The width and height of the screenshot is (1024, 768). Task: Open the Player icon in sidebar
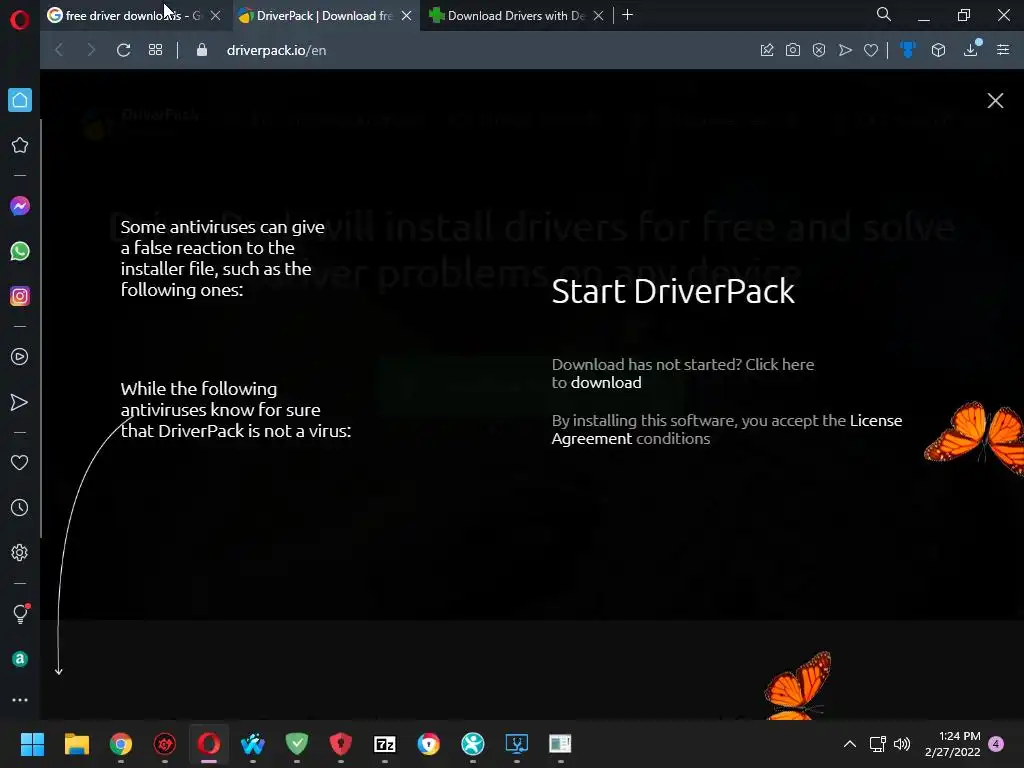(20, 357)
